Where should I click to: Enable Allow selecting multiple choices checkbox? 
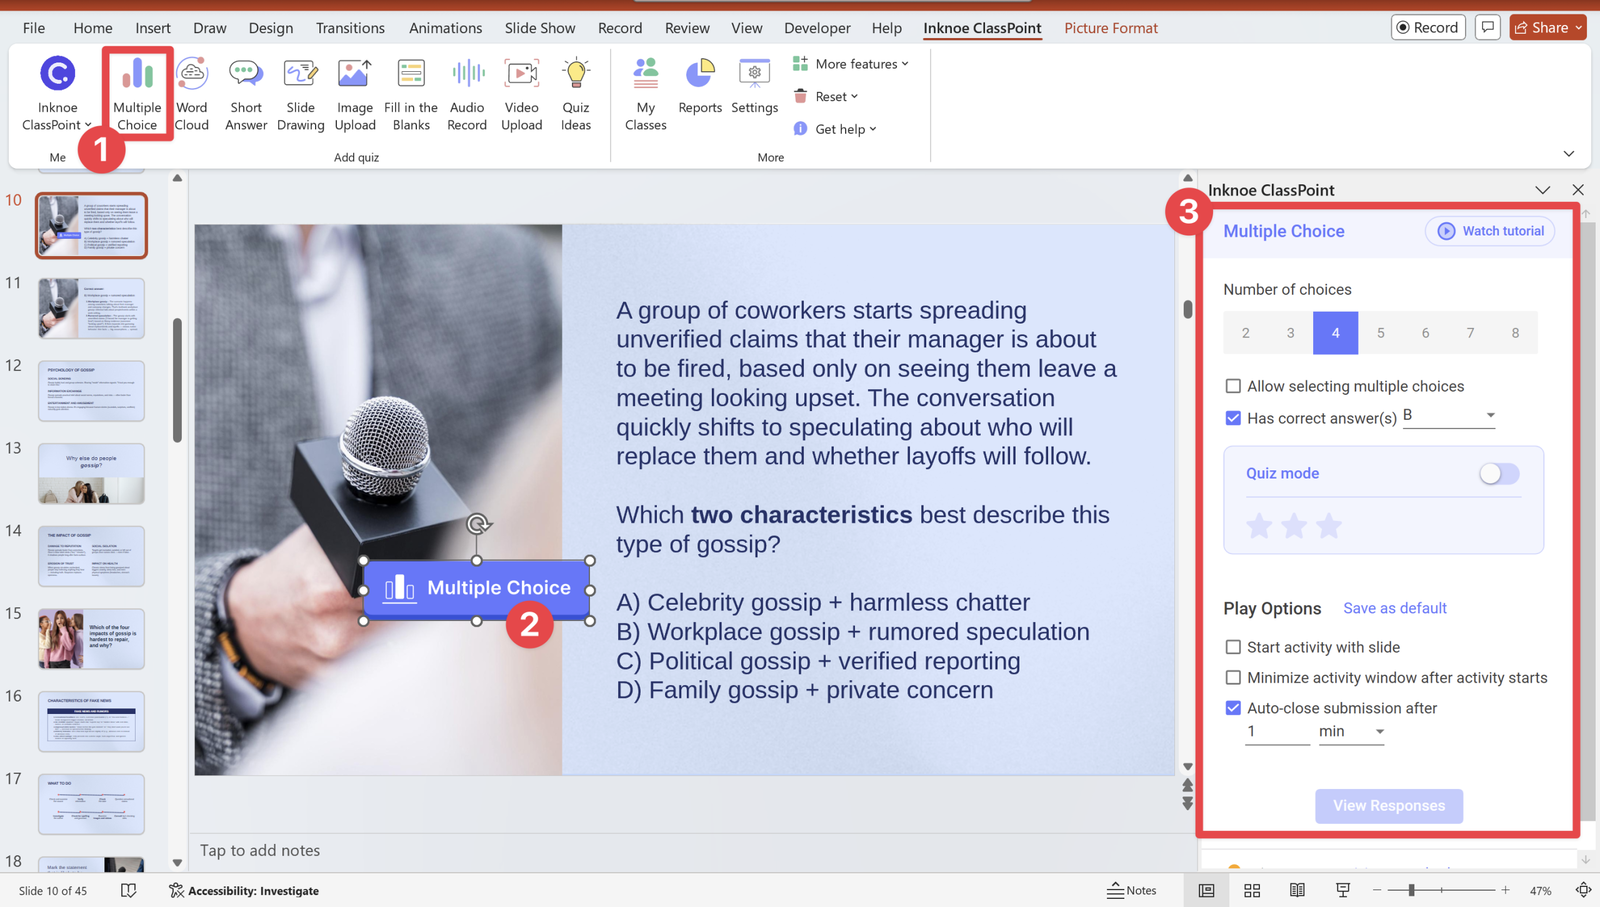(1233, 386)
